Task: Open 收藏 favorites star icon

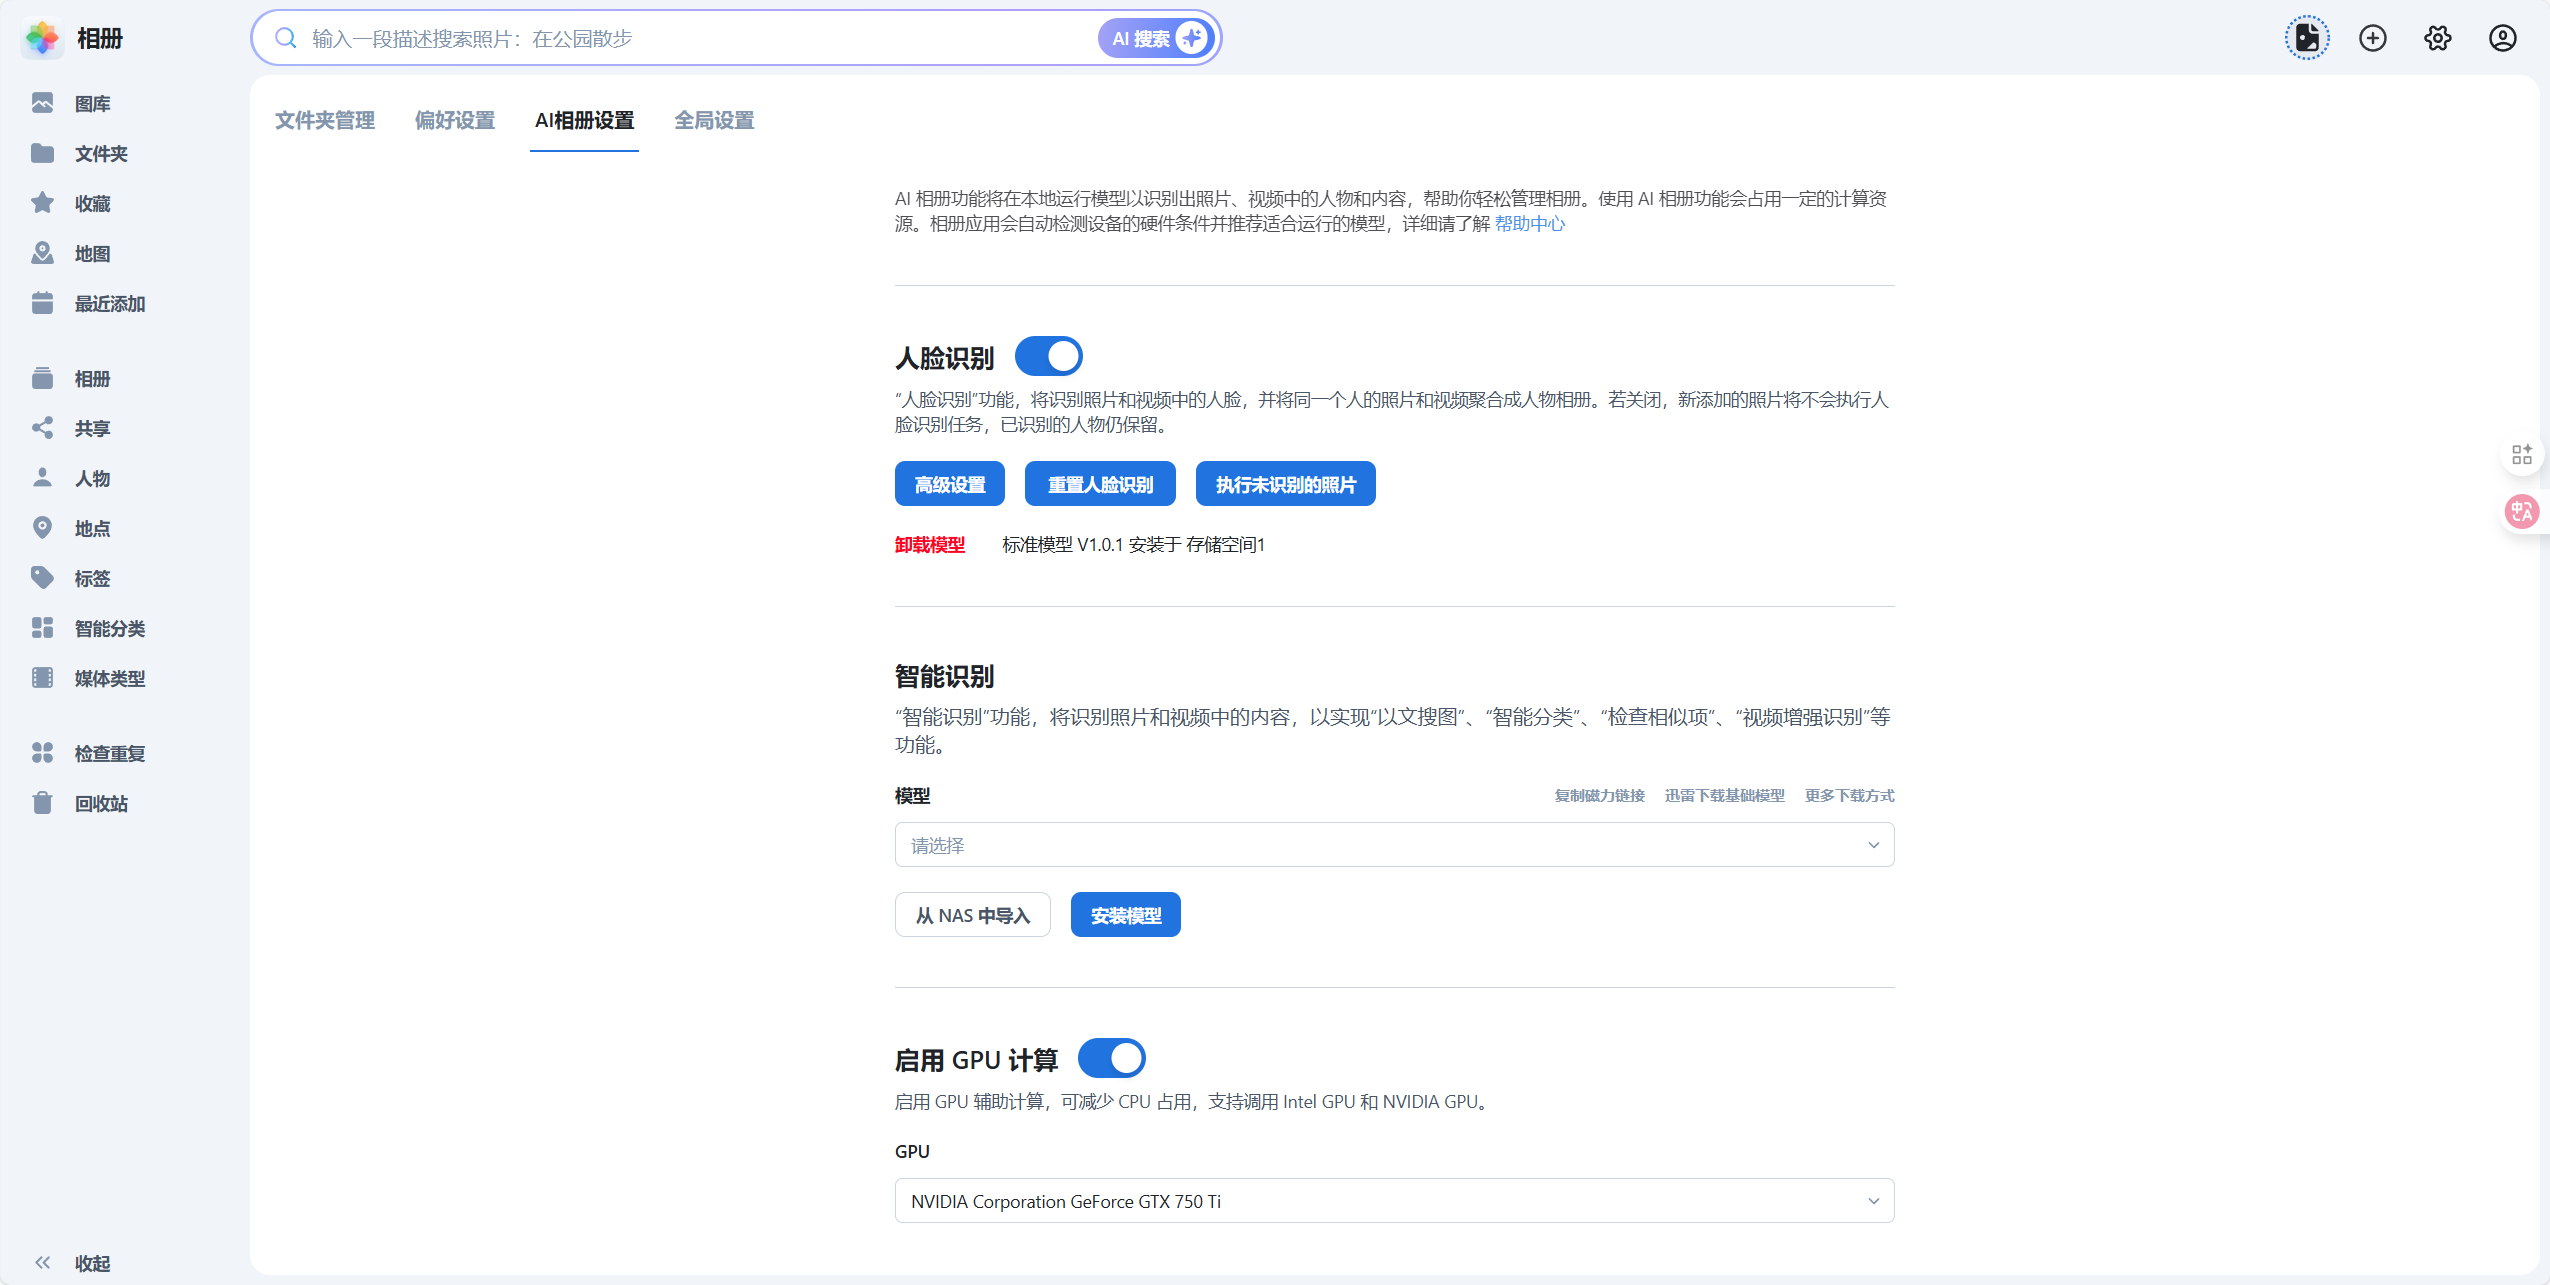Action: click(42, 203)
